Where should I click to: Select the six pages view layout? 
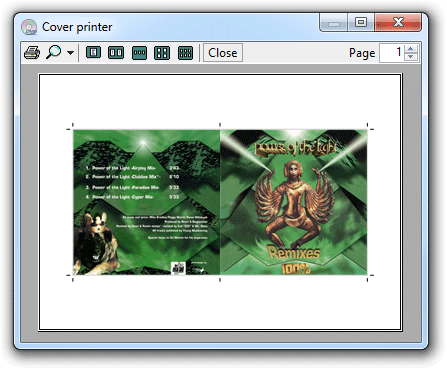pos(185,53)
